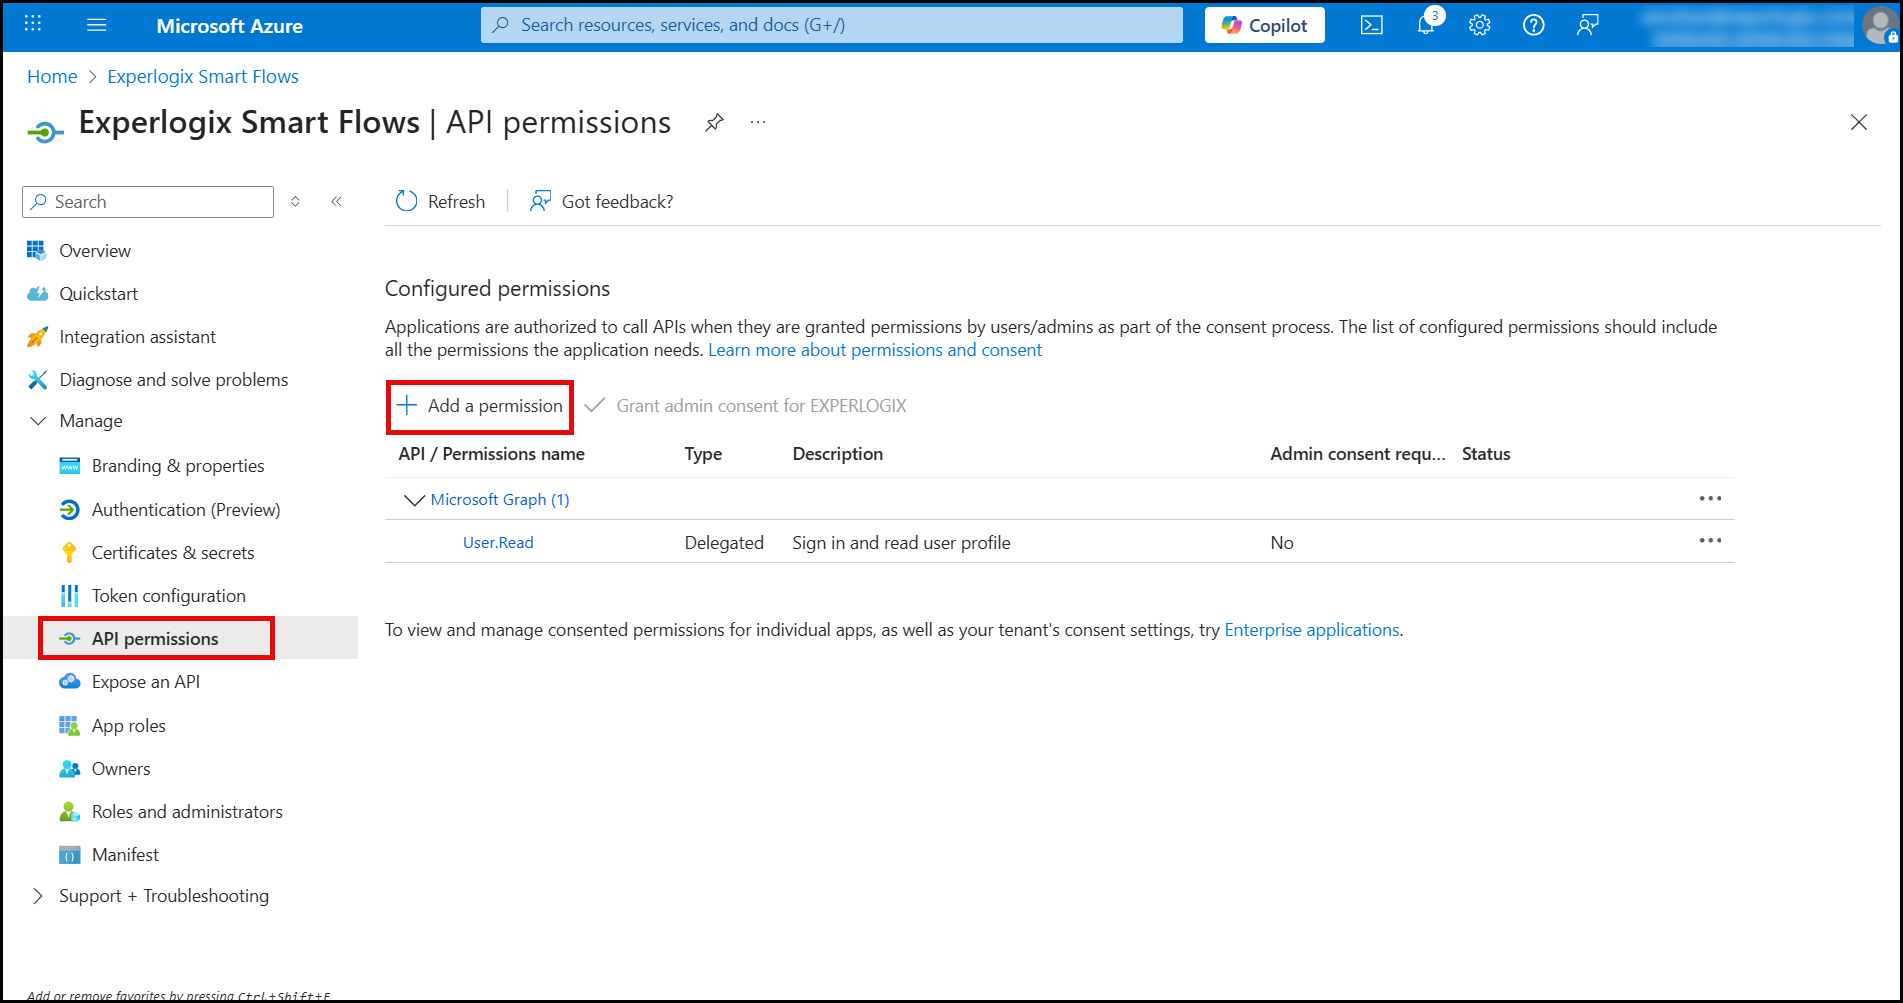1903x1003 pixels.
Task: Click the Refresh button
Action: coord(440,201)
